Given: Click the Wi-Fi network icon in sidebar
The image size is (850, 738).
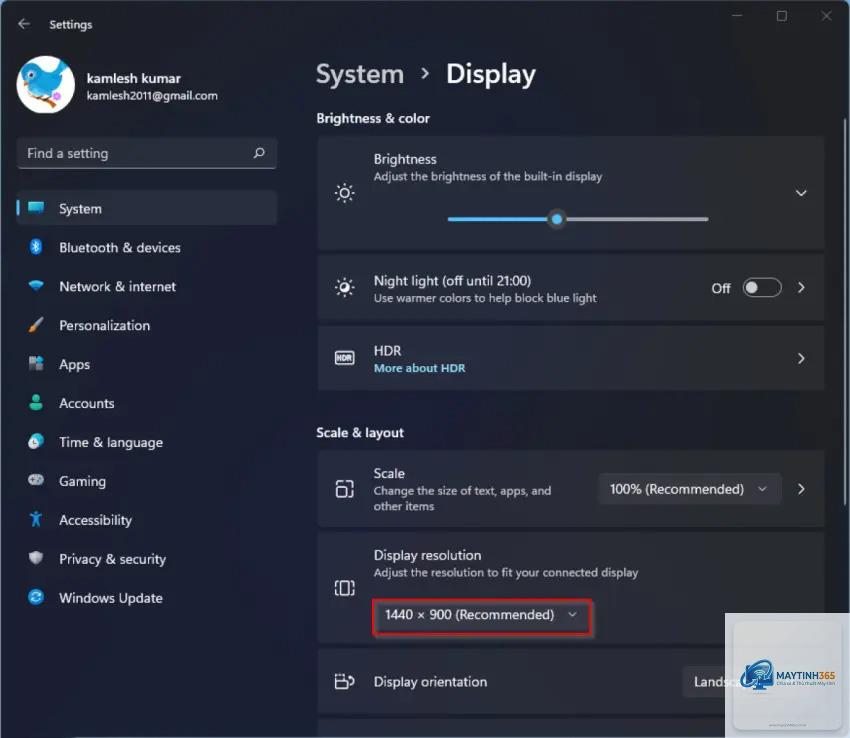Looking at the screenshot, I should click(x=36, y=286).
